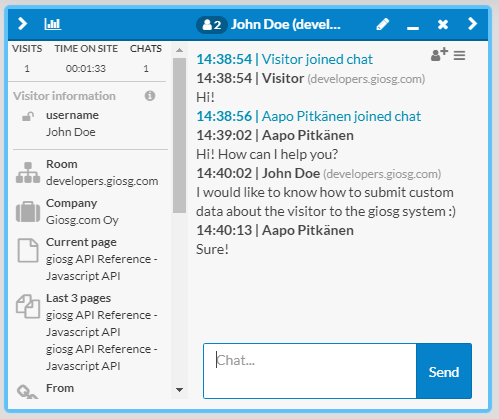Click the From link chain icon
This screenshot has width=499, height=419.
pos(27,392)
